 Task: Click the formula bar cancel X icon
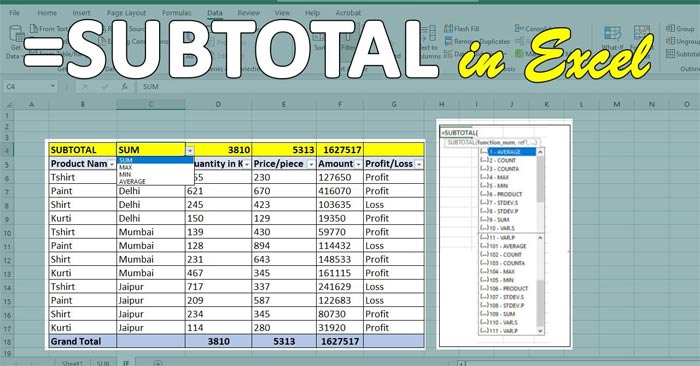click(x=85, y=87)
